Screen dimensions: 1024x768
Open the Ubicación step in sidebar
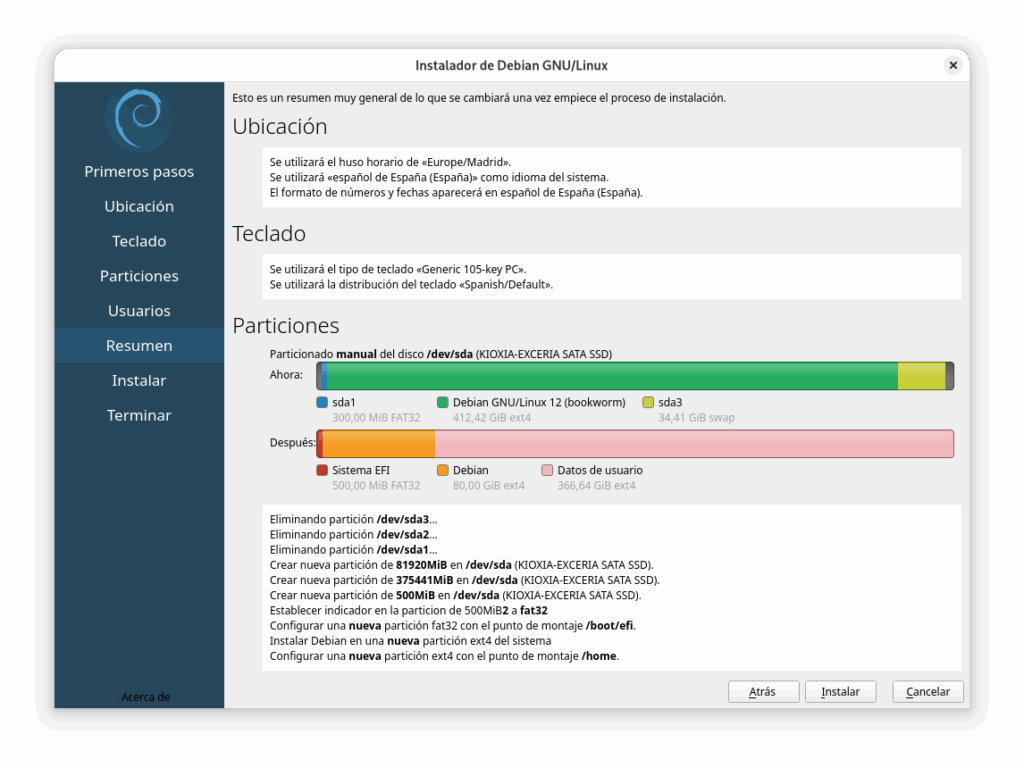click(x=139, y=206)
